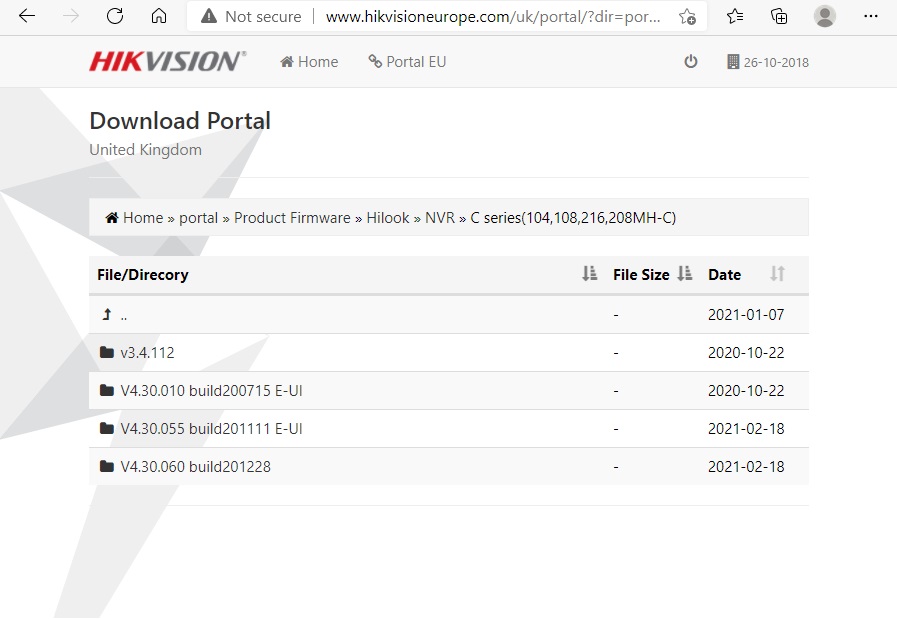Click the Hikvision logo

166,60
